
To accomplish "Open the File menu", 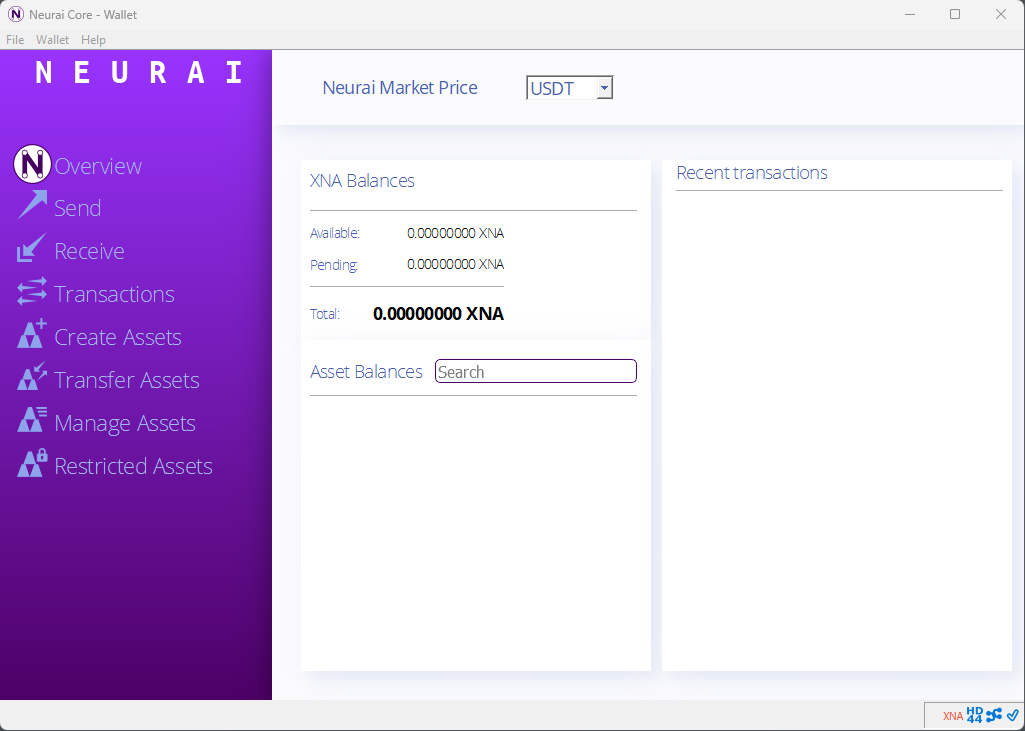I will 15,40.
